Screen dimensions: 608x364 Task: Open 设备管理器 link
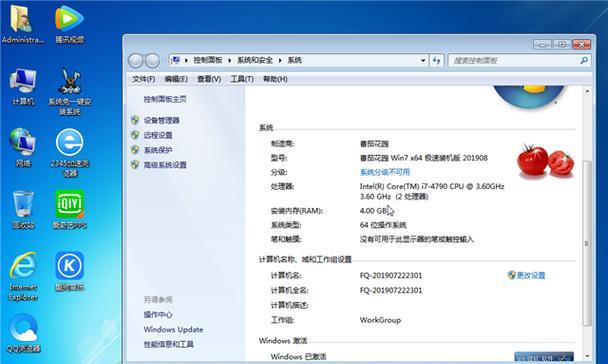(x=162, y=120)
